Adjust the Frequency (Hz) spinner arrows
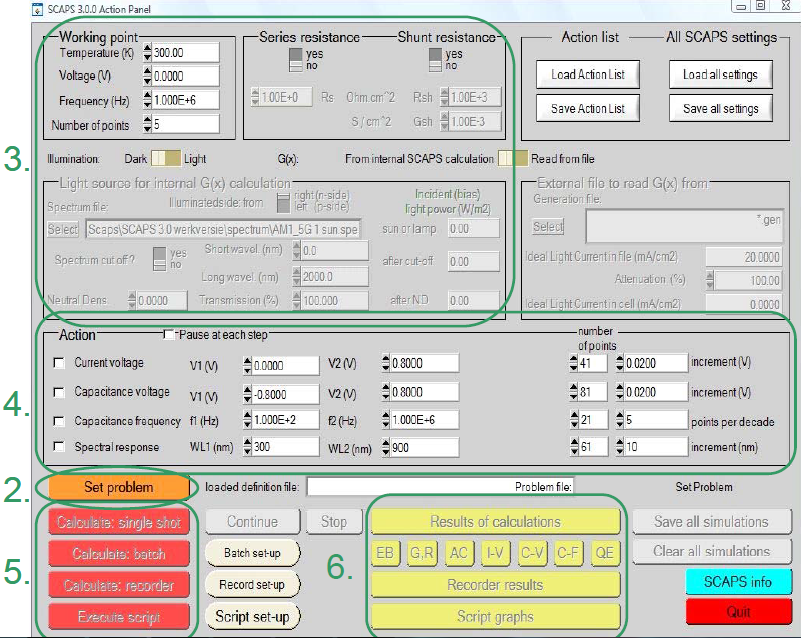This screenshot has height=638, width=801. coord(148,100)
